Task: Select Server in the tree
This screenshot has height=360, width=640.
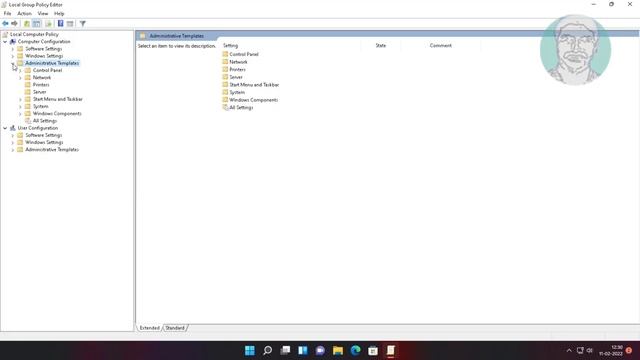Action: point(40,92)
